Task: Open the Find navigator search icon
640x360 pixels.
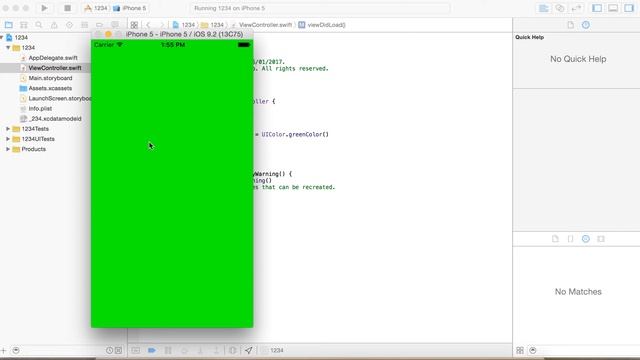Action: pyautogui.click(x=39, y=25)
